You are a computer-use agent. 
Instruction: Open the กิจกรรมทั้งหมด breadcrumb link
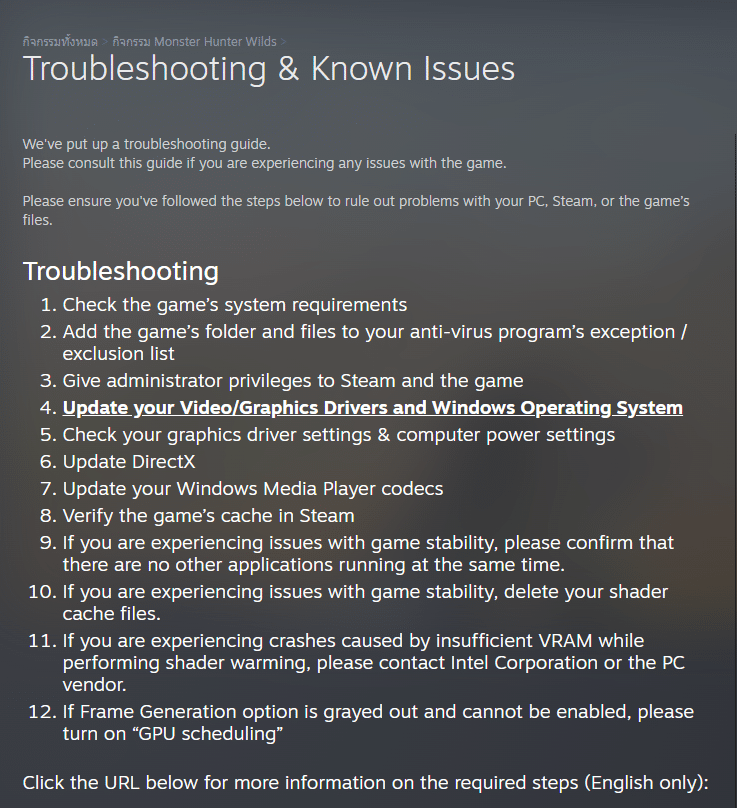click(x=60, y=42)
